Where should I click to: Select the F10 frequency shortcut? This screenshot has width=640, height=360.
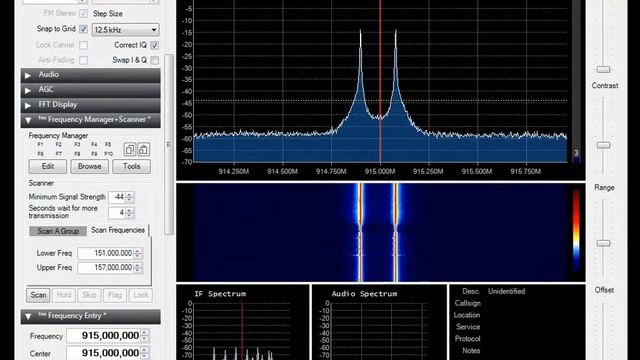coord(109,154)
